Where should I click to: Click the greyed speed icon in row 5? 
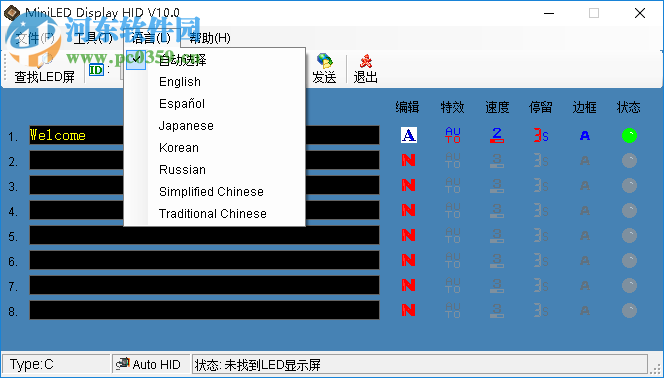point(497,235)
